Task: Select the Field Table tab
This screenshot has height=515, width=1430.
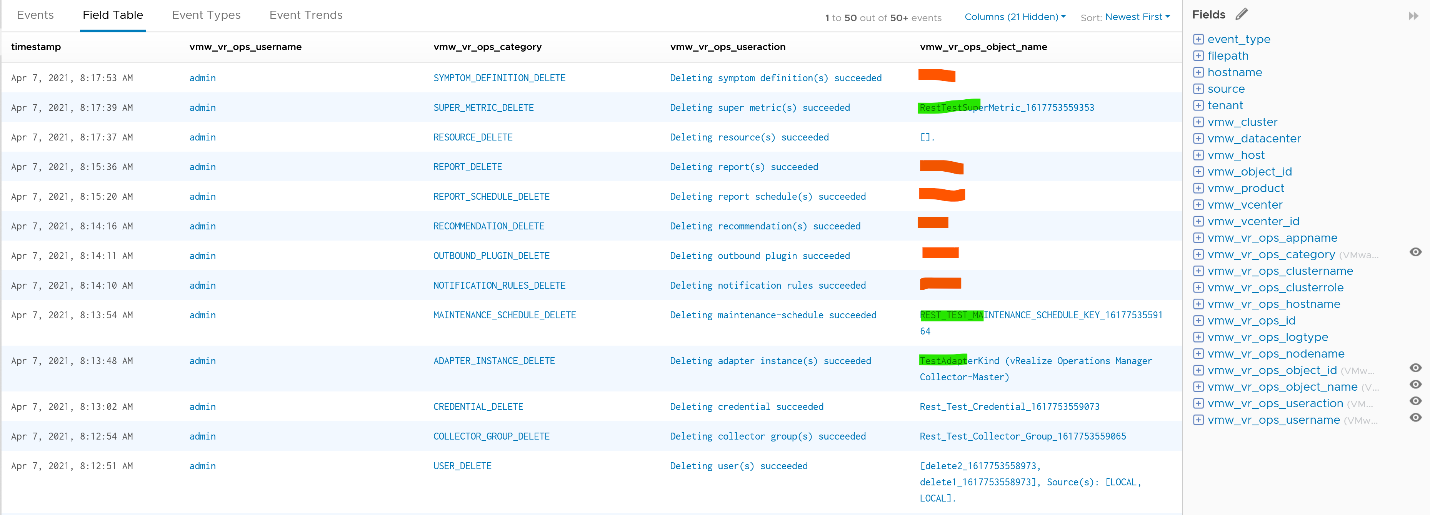Action: coord(113,15)
